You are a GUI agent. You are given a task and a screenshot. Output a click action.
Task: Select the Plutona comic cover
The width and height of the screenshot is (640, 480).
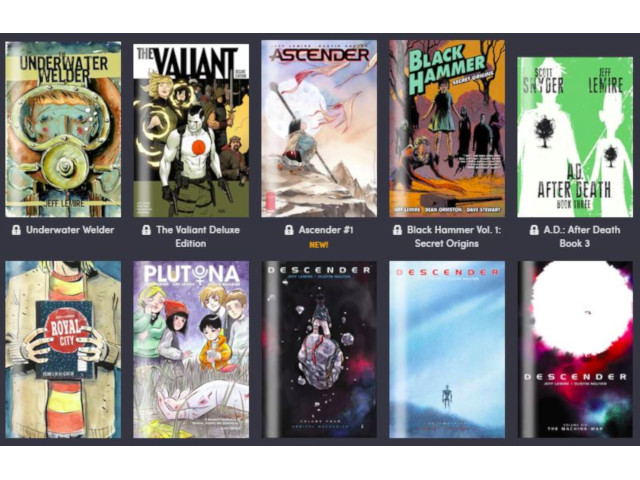pyautogui.click(x=191, y=350)
